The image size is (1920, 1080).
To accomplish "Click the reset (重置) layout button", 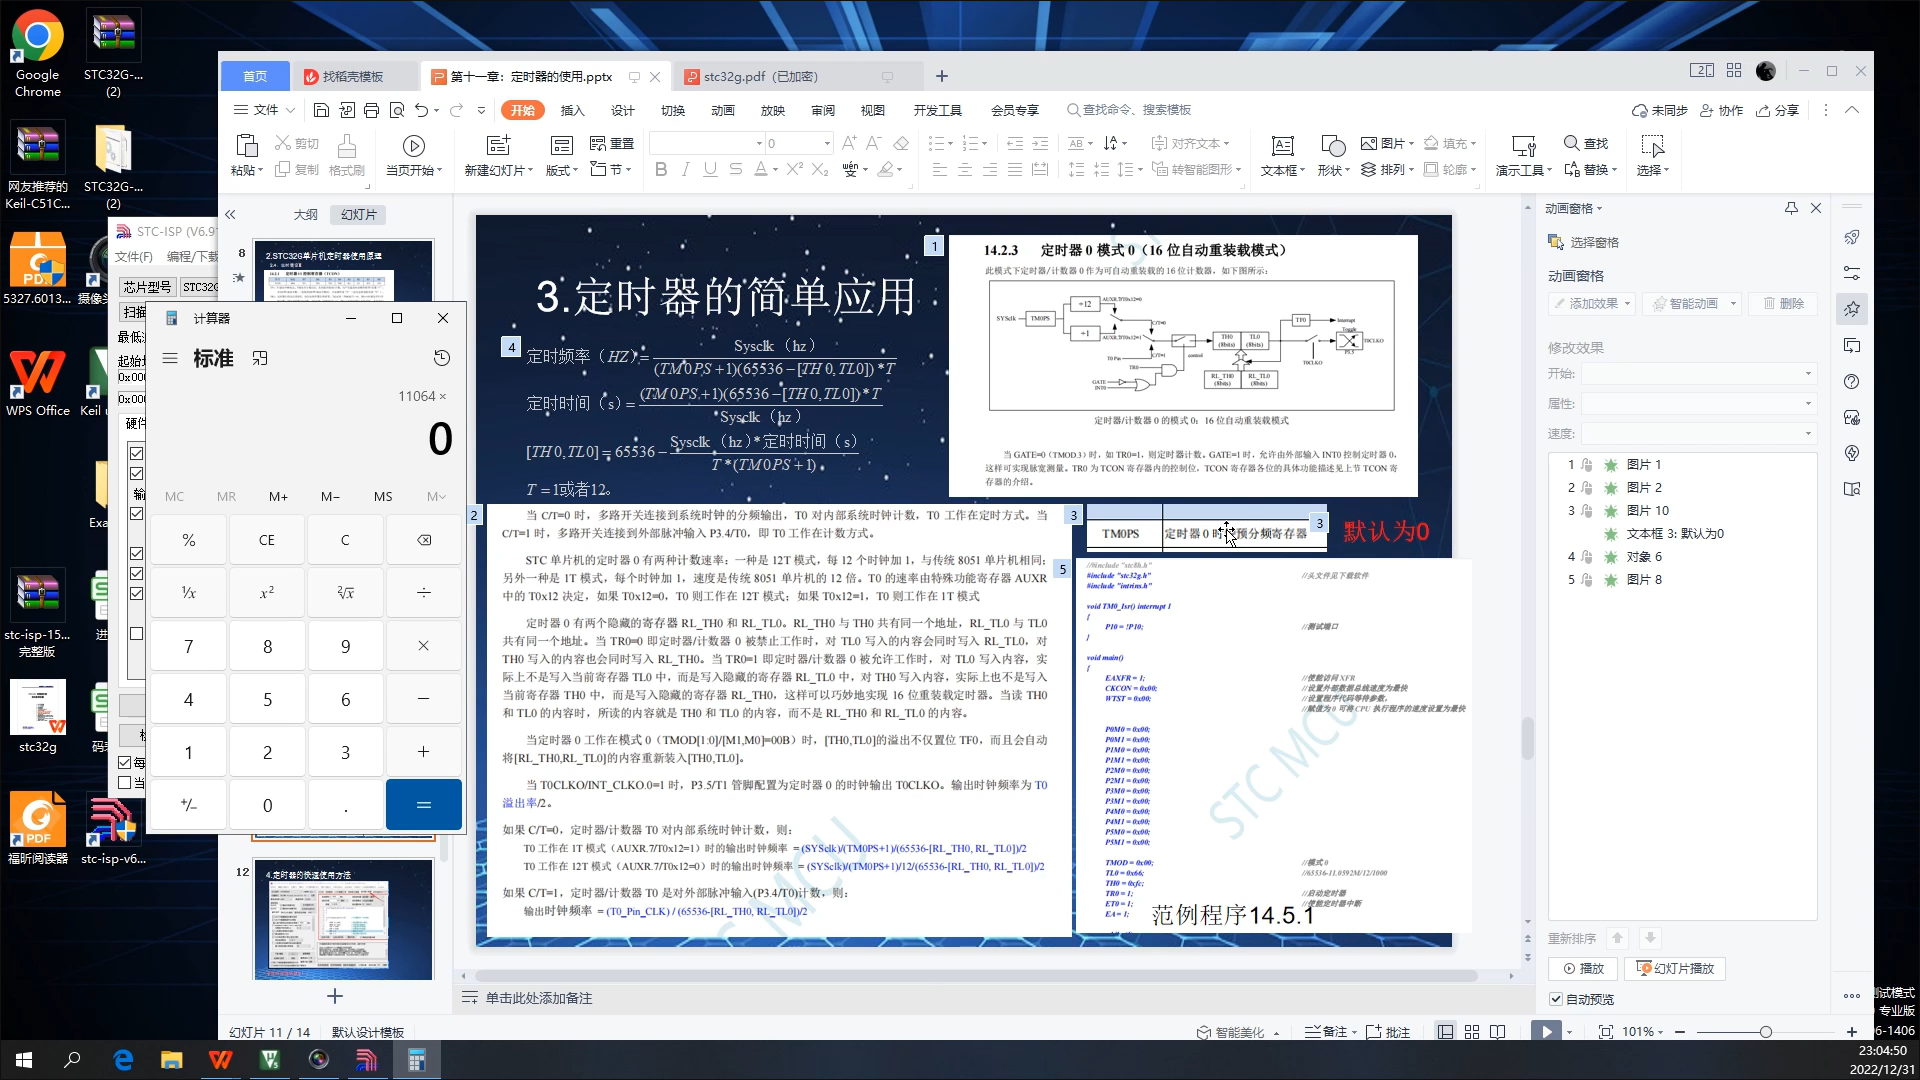I will [x=612, y=143].
